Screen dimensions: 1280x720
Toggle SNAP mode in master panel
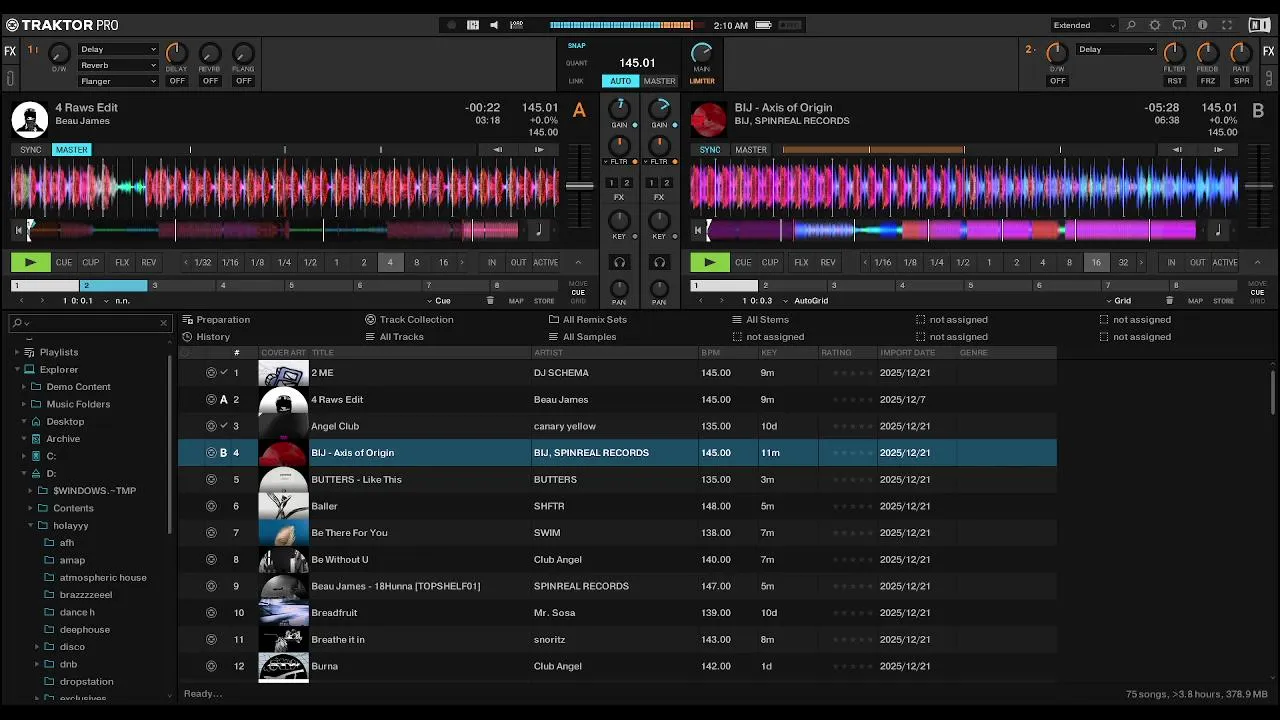[x=577, y=46]
